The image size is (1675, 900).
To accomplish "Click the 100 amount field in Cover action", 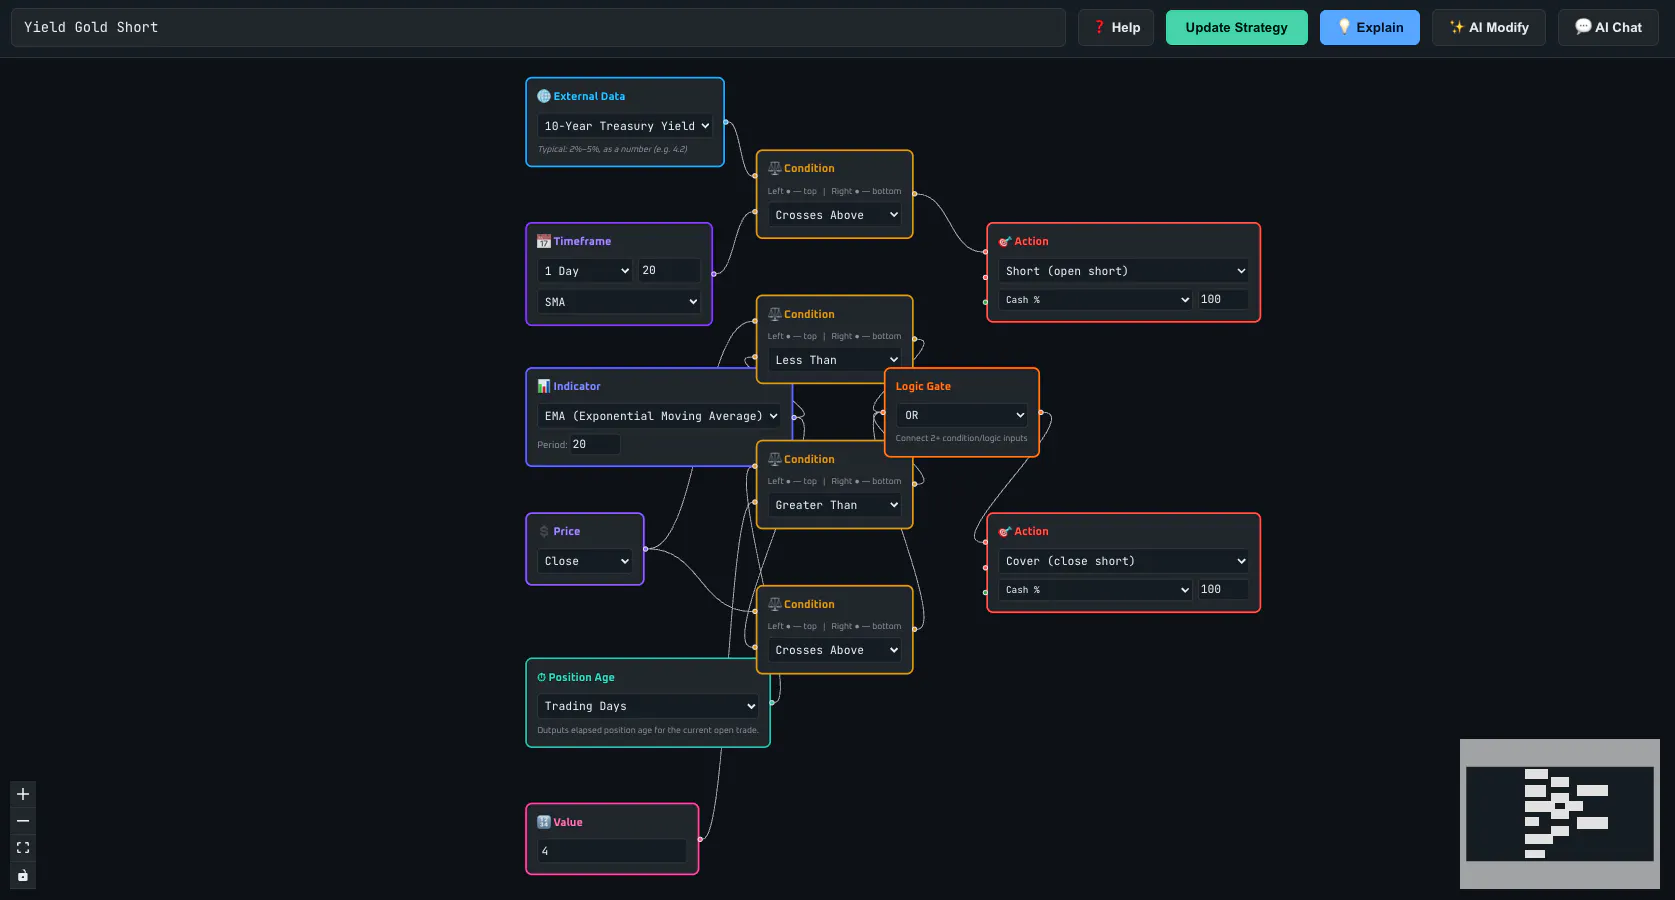I will [x=1223, y=589].
